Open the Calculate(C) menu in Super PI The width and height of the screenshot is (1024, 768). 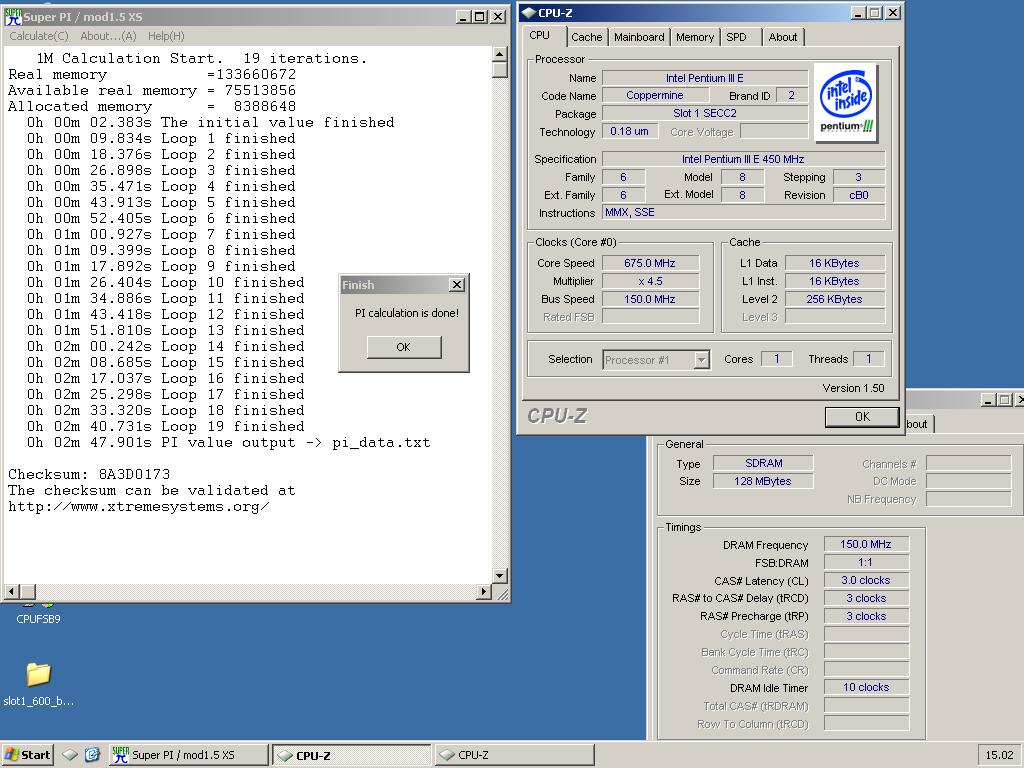coord(39,36)
